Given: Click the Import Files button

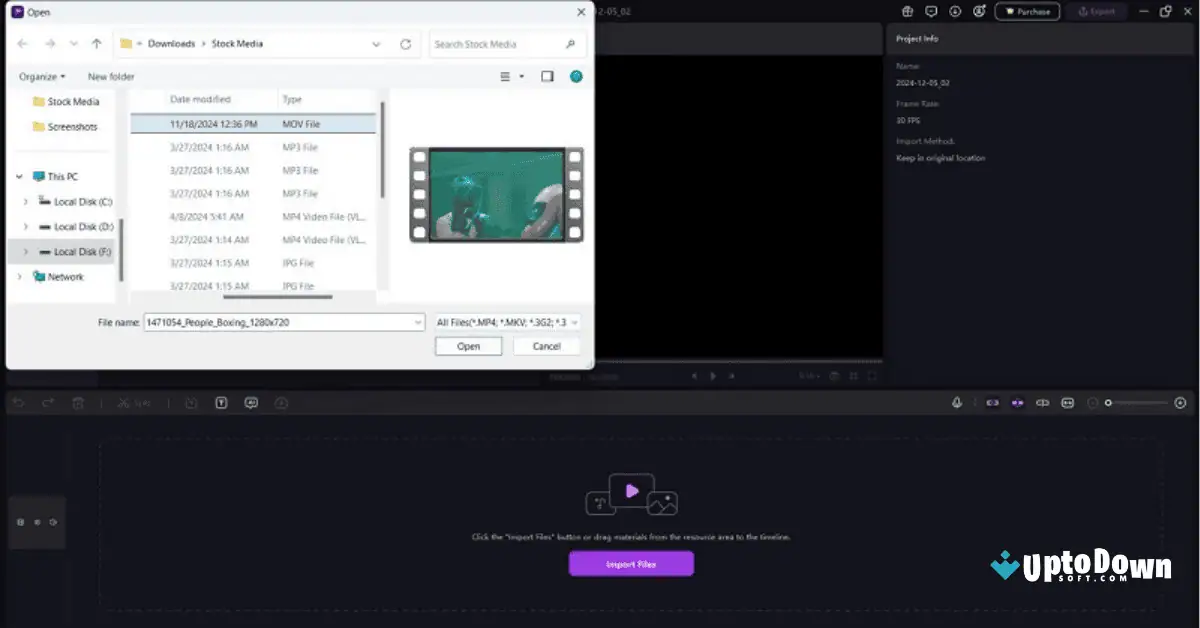Looking at the screenshot, I should point(631,564).
